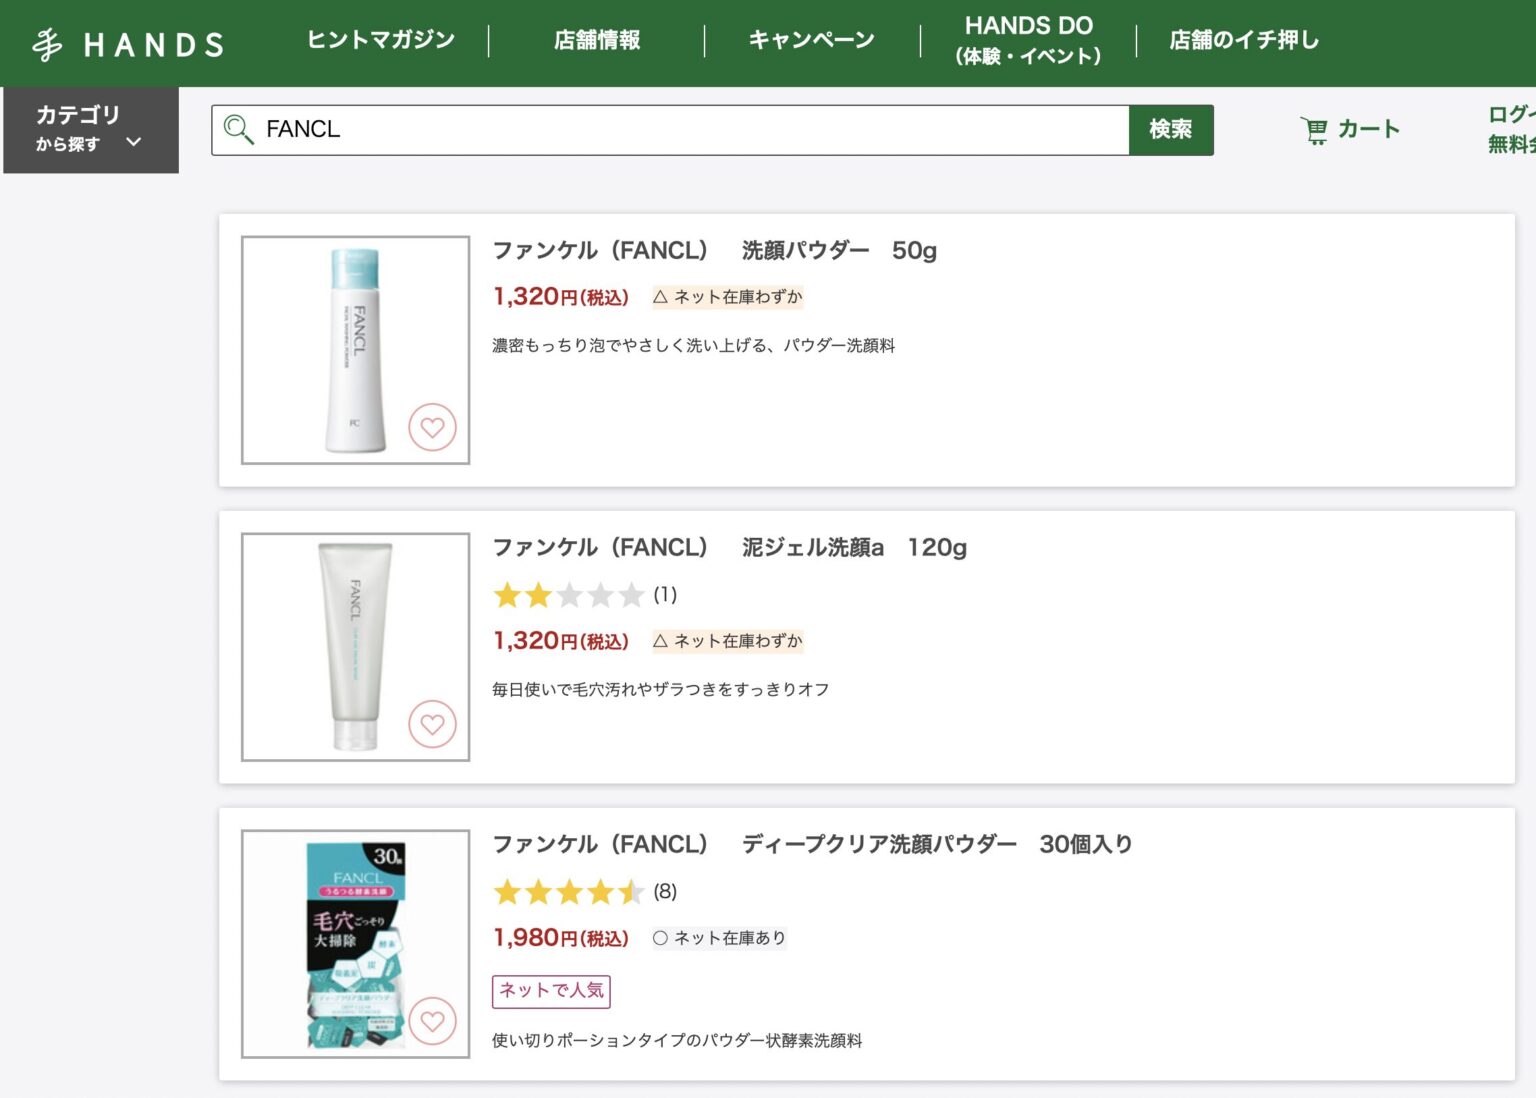The height and width of the screenshot is (1098, 1536).
Task: Toggle favorite heart on third product
Action: [433, 1021]
